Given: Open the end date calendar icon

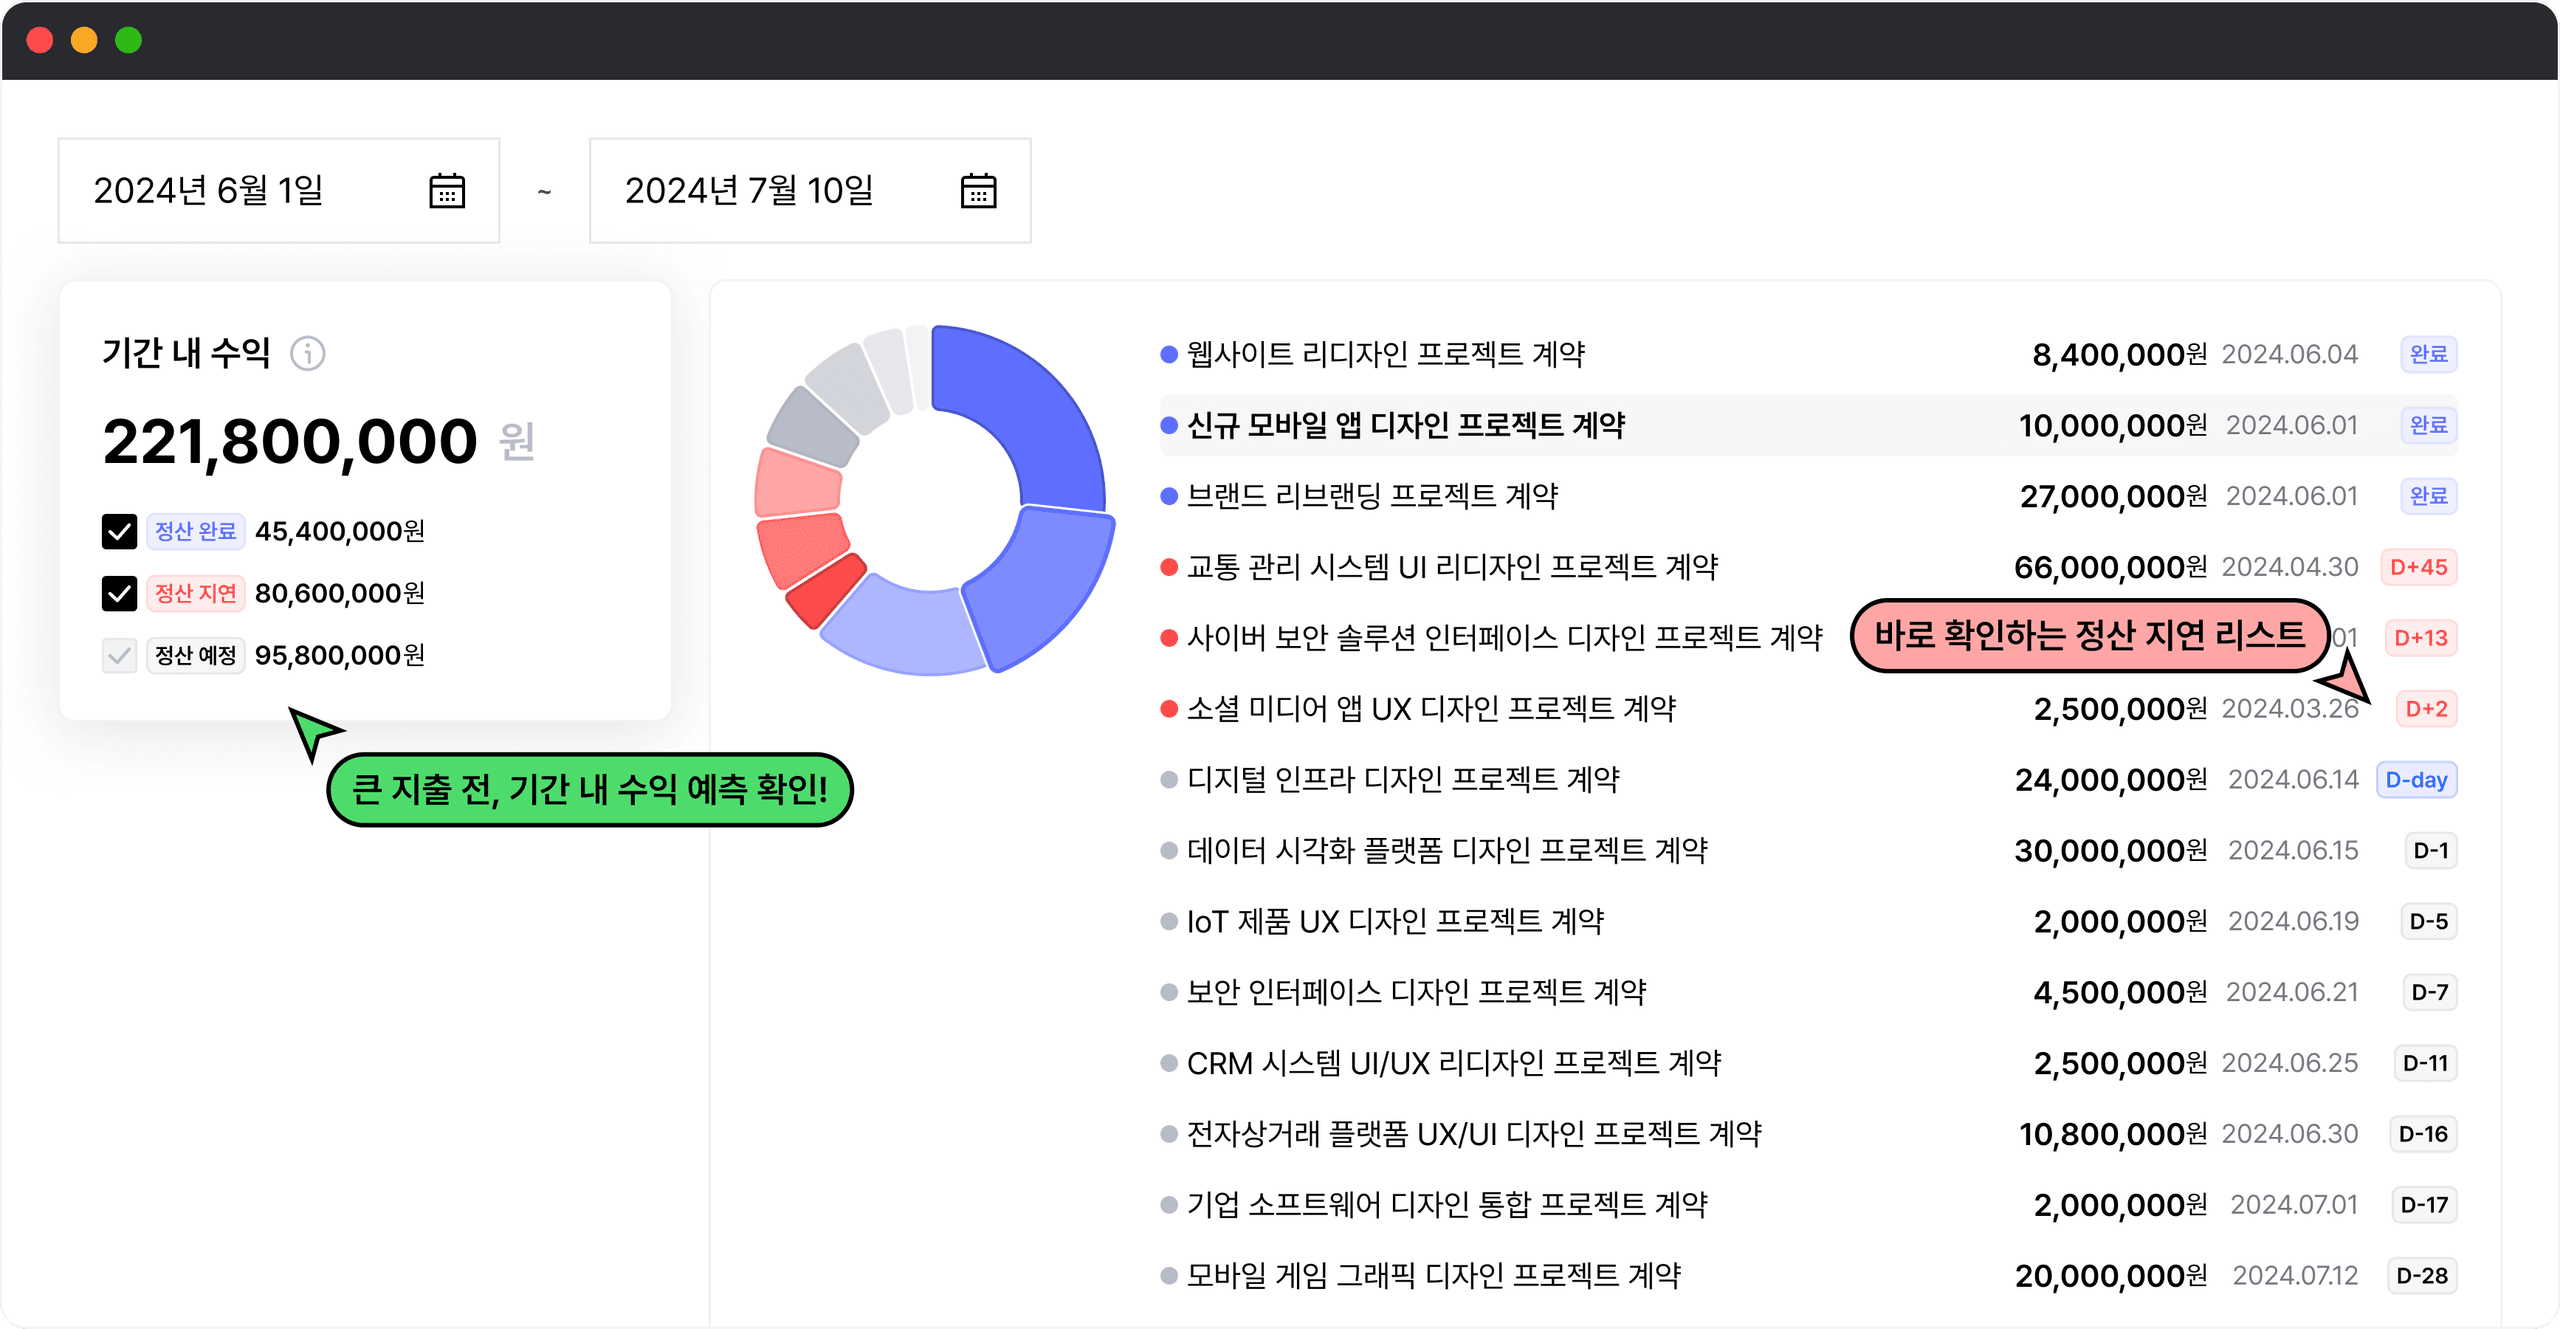Looking at the screenshot, I should (x=978, y=191).
